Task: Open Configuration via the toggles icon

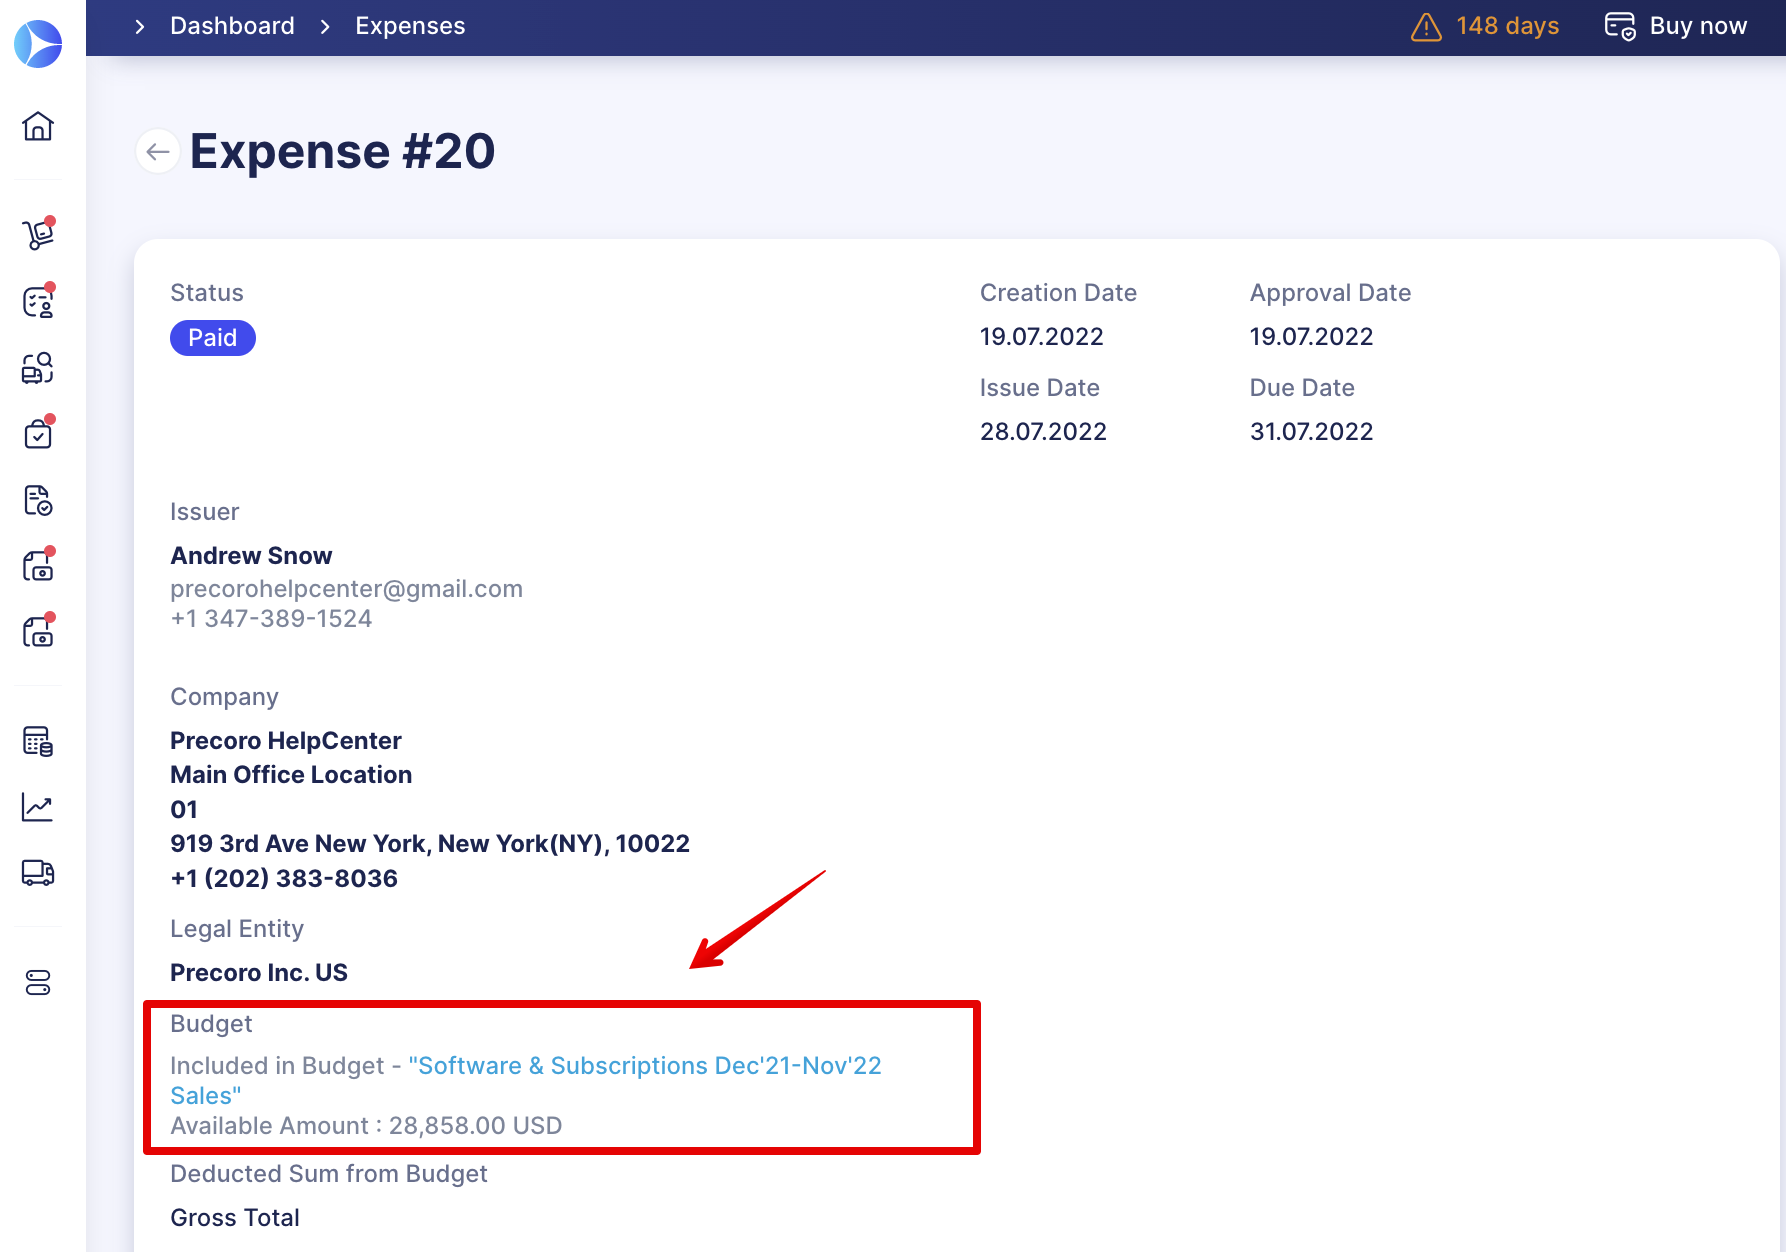Action: pyautogui.click(x=37, y=983)
